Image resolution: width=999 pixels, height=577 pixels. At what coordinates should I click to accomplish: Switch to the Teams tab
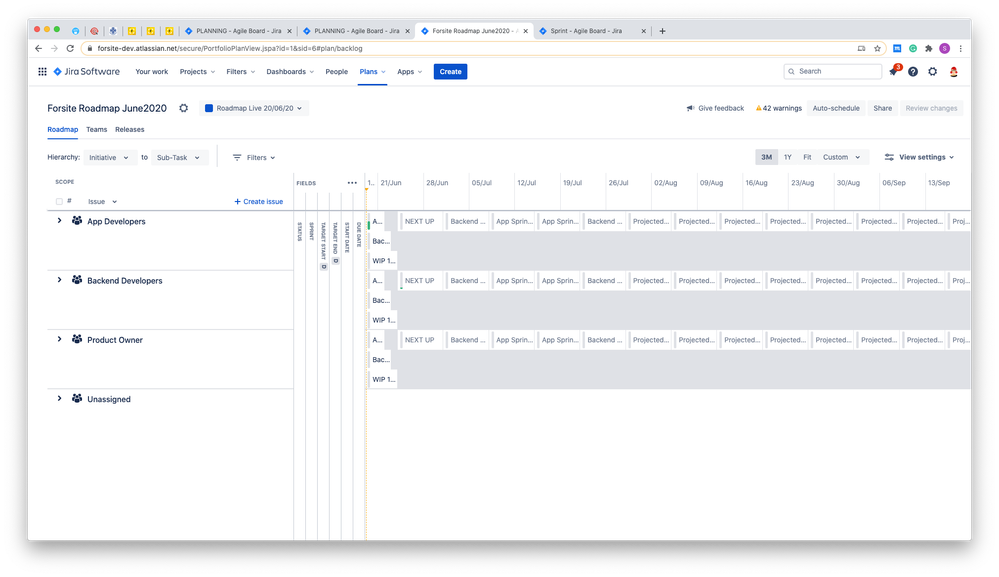click(x=97, y=129)
